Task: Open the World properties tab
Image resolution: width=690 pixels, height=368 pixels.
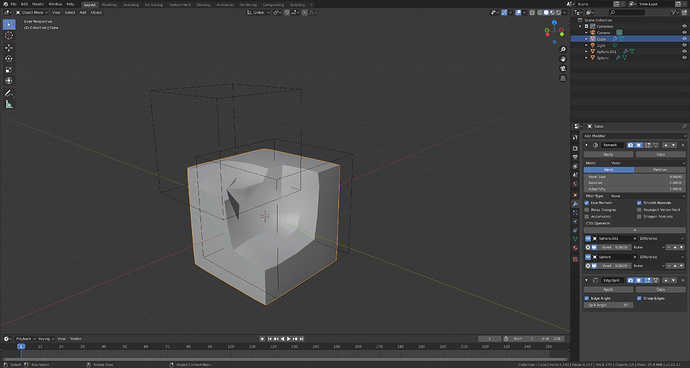Action: 575,184
